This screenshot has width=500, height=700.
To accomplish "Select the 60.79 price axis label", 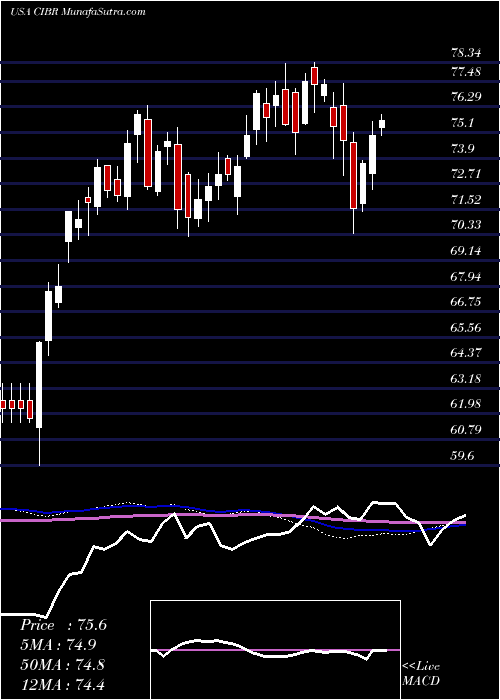I will (x=466, y=430).
